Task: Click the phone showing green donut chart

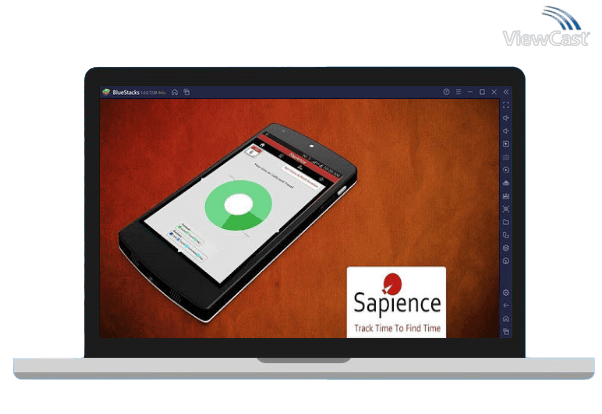Action: (x=238, y=222)
